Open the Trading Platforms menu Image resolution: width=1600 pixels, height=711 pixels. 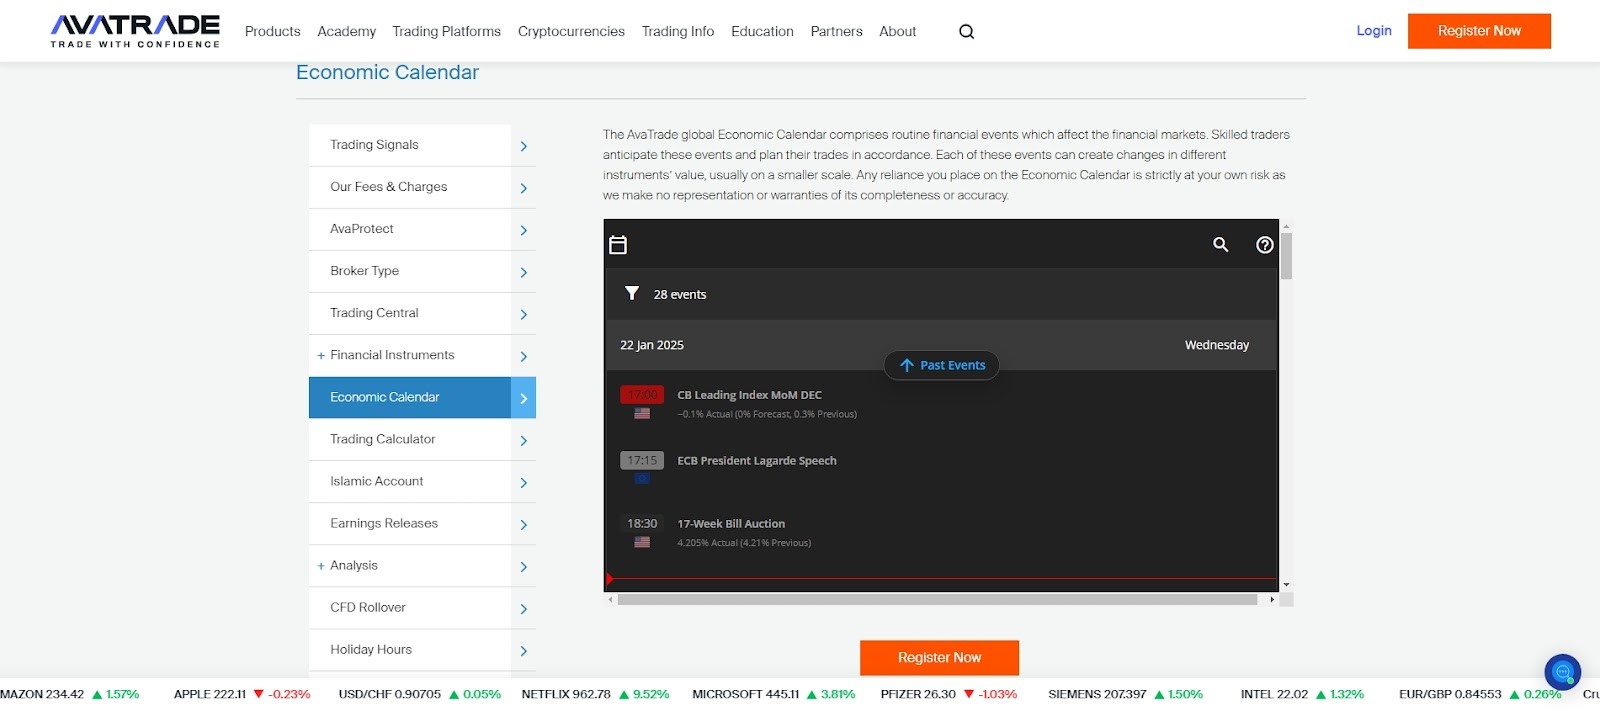pos(446,31)
